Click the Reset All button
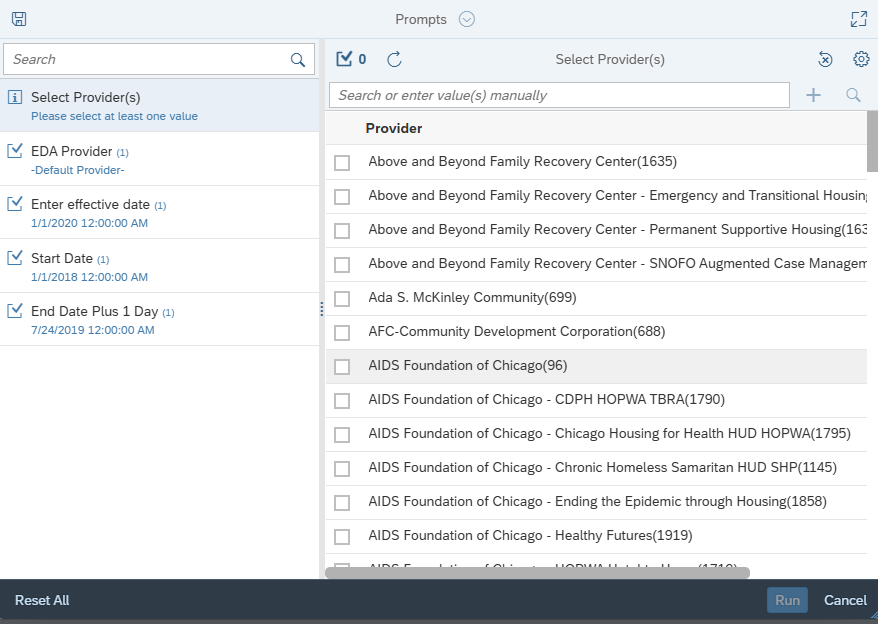 click(x=42, y=600)
